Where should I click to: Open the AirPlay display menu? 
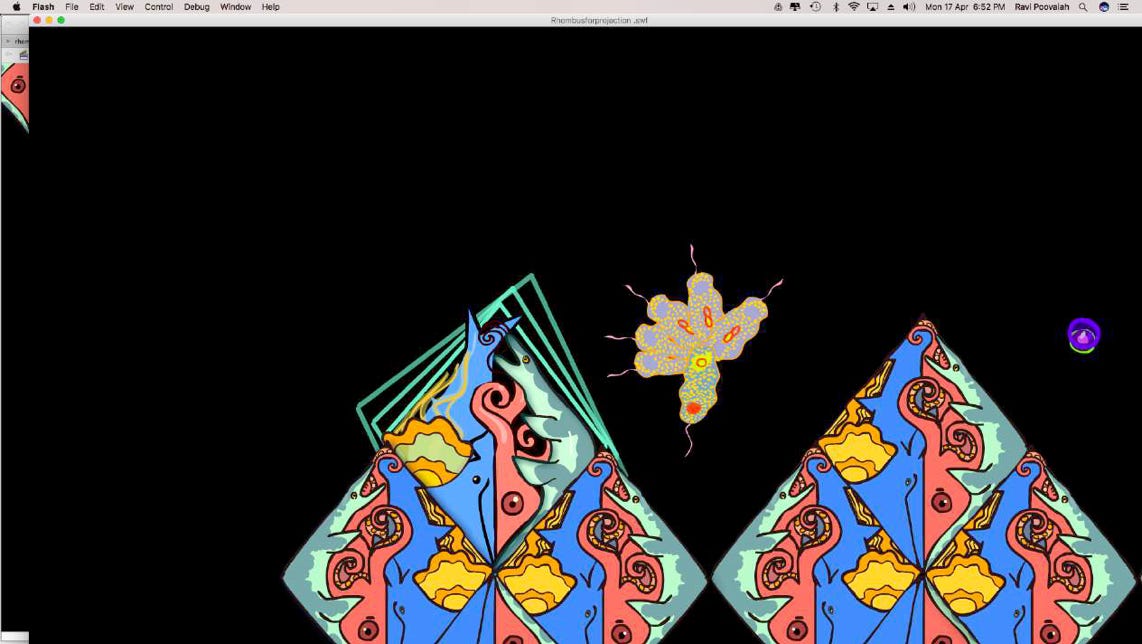coord(872,7)
